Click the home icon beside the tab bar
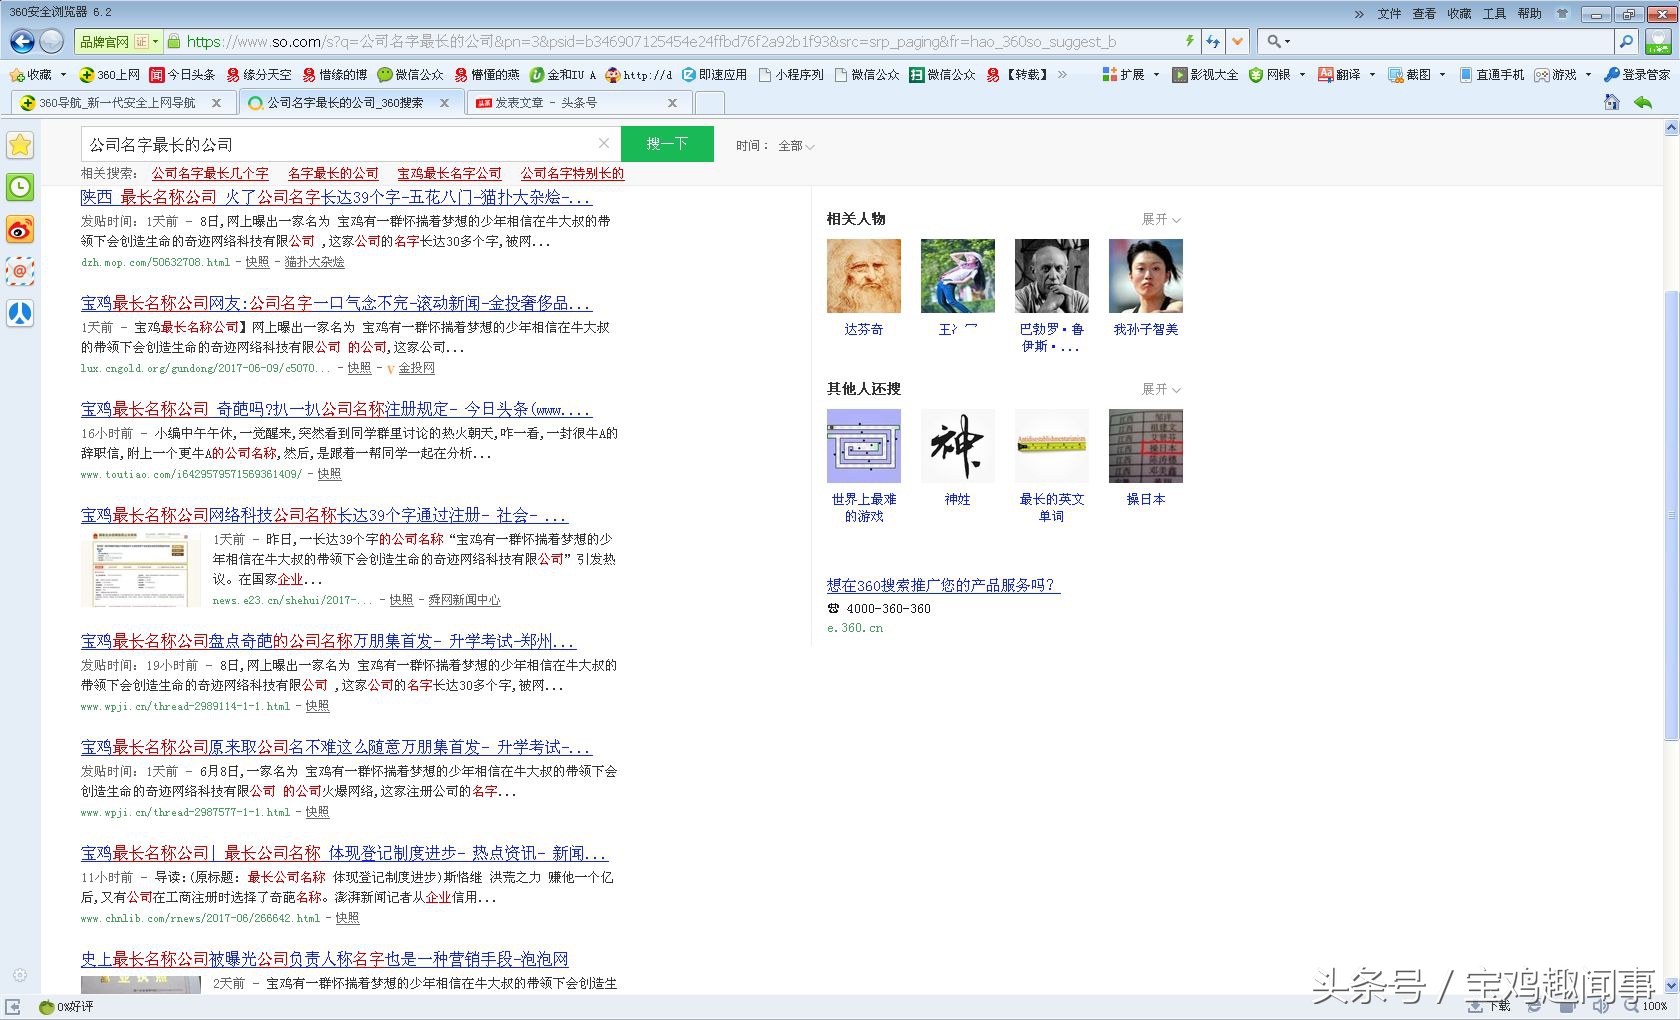Screen dimensions: 1680x1020 tap(1611, 102)
